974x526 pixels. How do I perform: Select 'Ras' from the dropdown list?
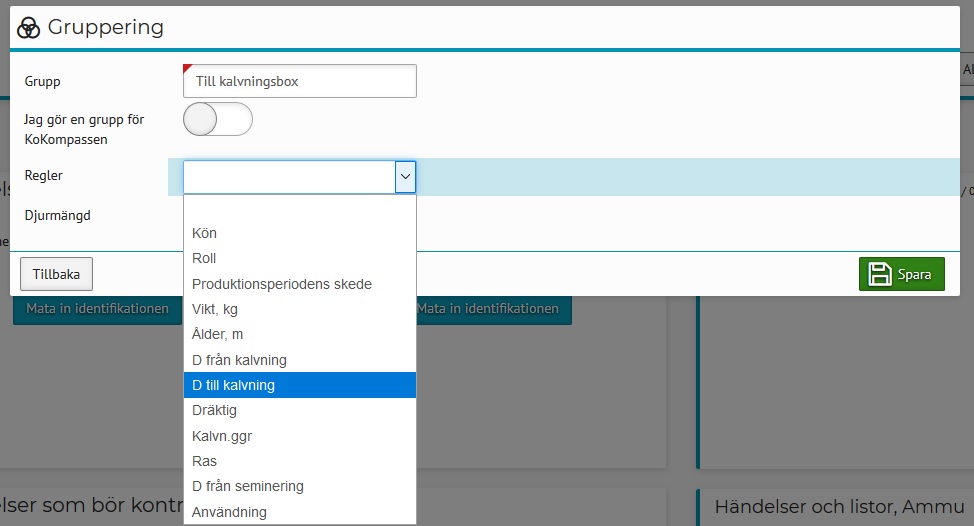coord(204,461)
